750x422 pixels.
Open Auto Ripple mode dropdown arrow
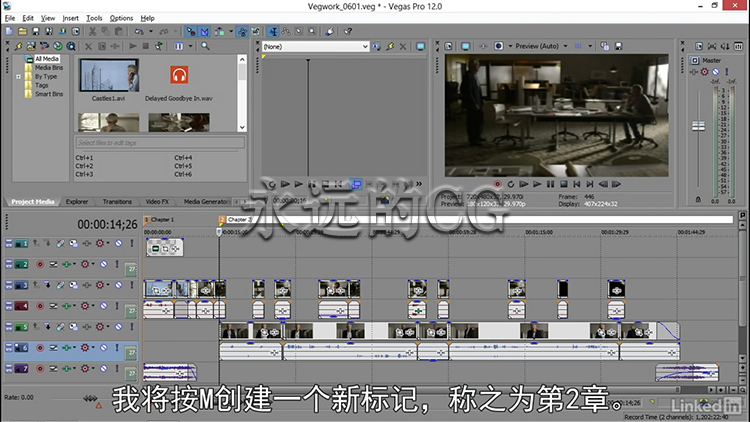[x=231, y=32]
